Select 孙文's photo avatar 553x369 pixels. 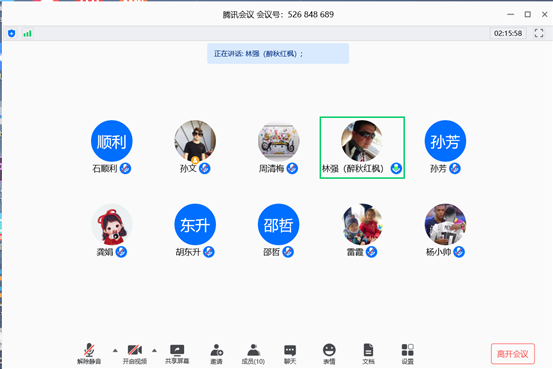tap(195, 141)
